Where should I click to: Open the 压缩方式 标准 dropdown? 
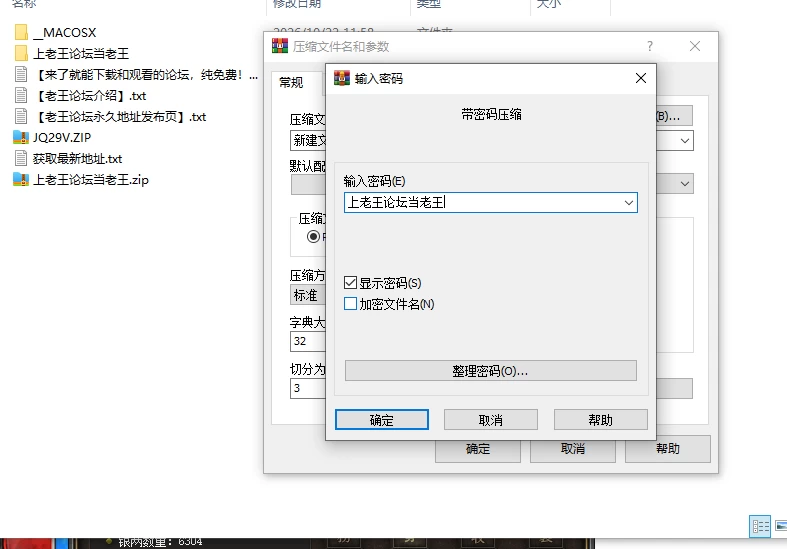(308, 295)
